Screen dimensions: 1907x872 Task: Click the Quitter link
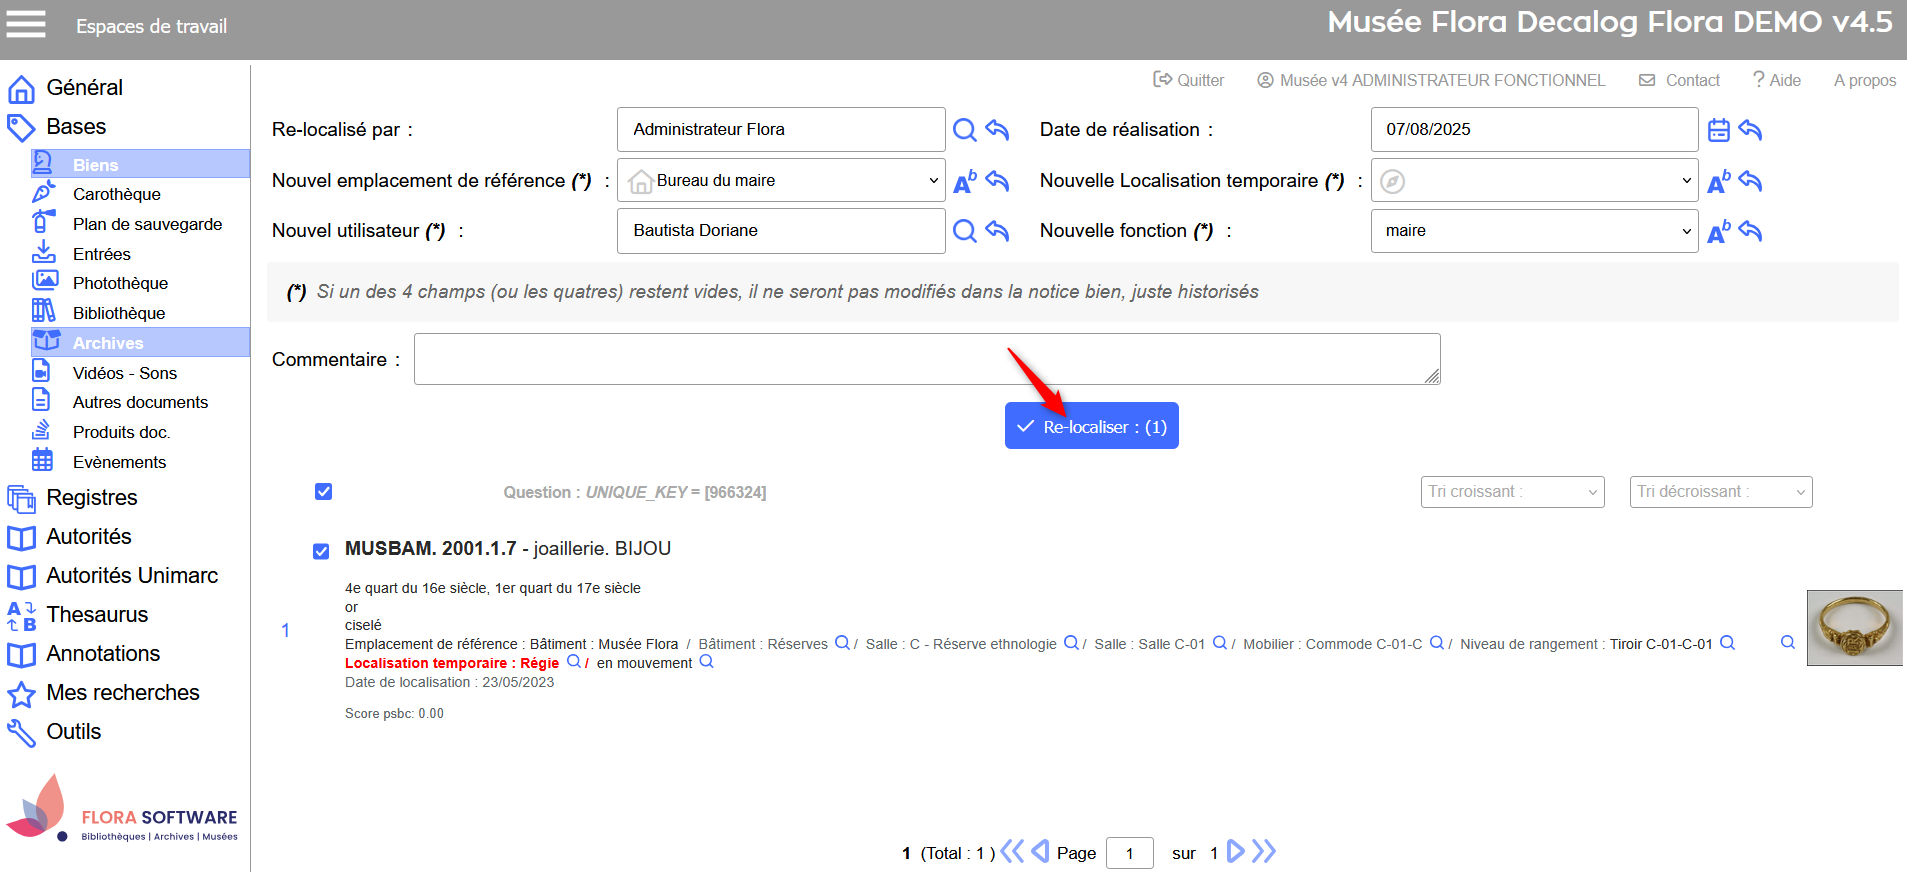pos(1189,80)
